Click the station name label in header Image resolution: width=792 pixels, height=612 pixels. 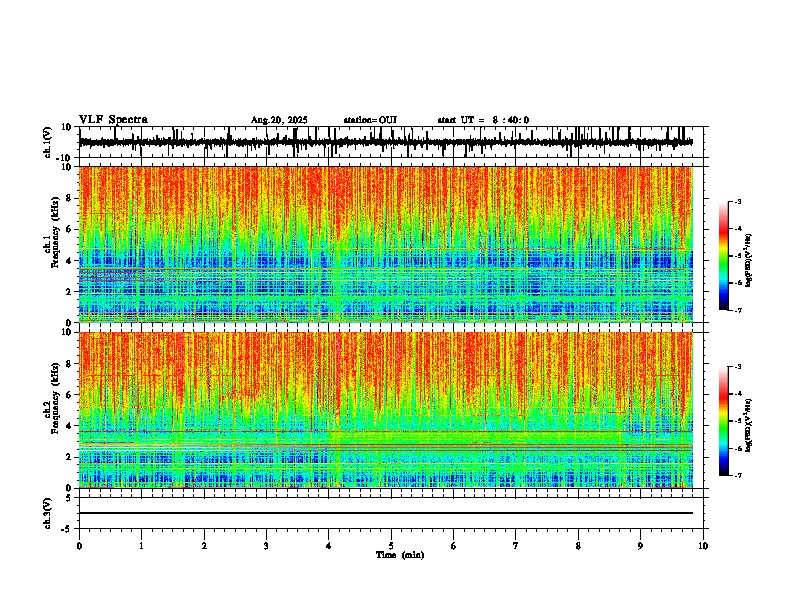click(370, 120)
